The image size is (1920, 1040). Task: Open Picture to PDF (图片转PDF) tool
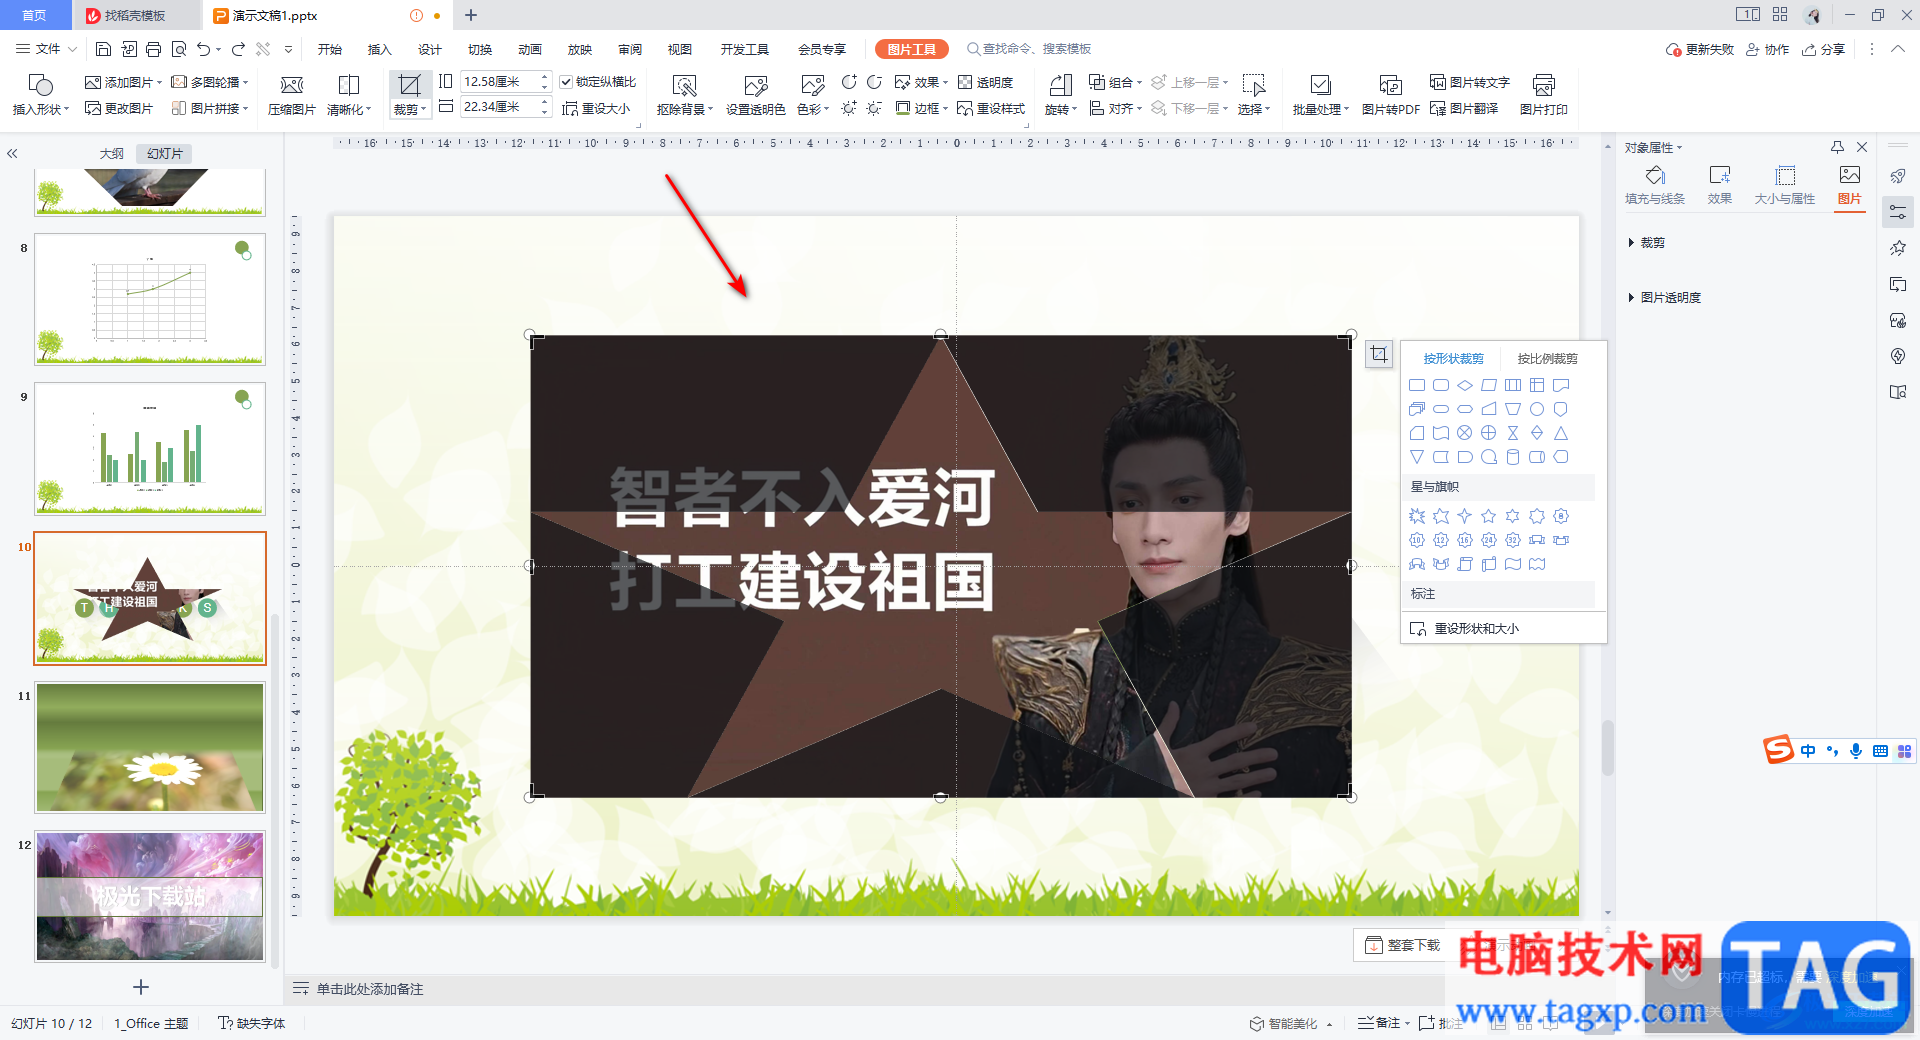pos(1390,95)
